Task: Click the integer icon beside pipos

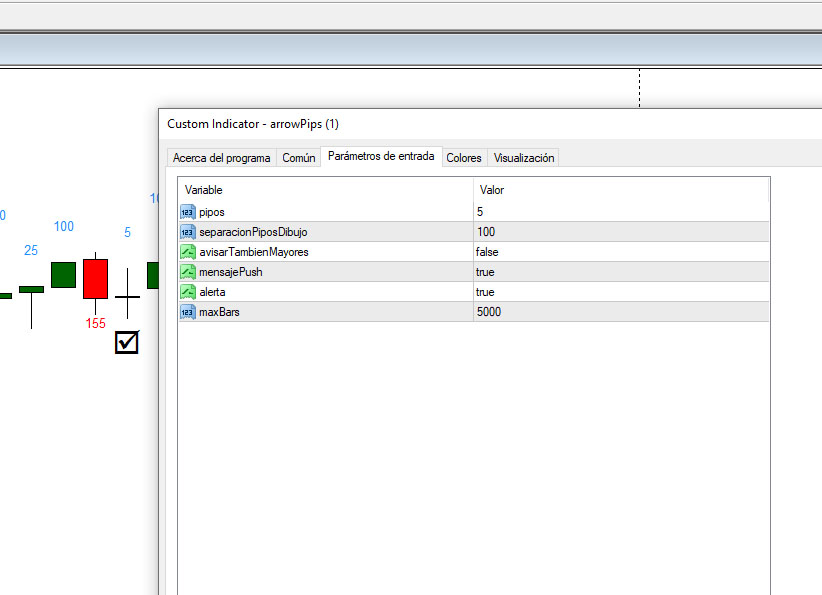Action: pos(187,212)
